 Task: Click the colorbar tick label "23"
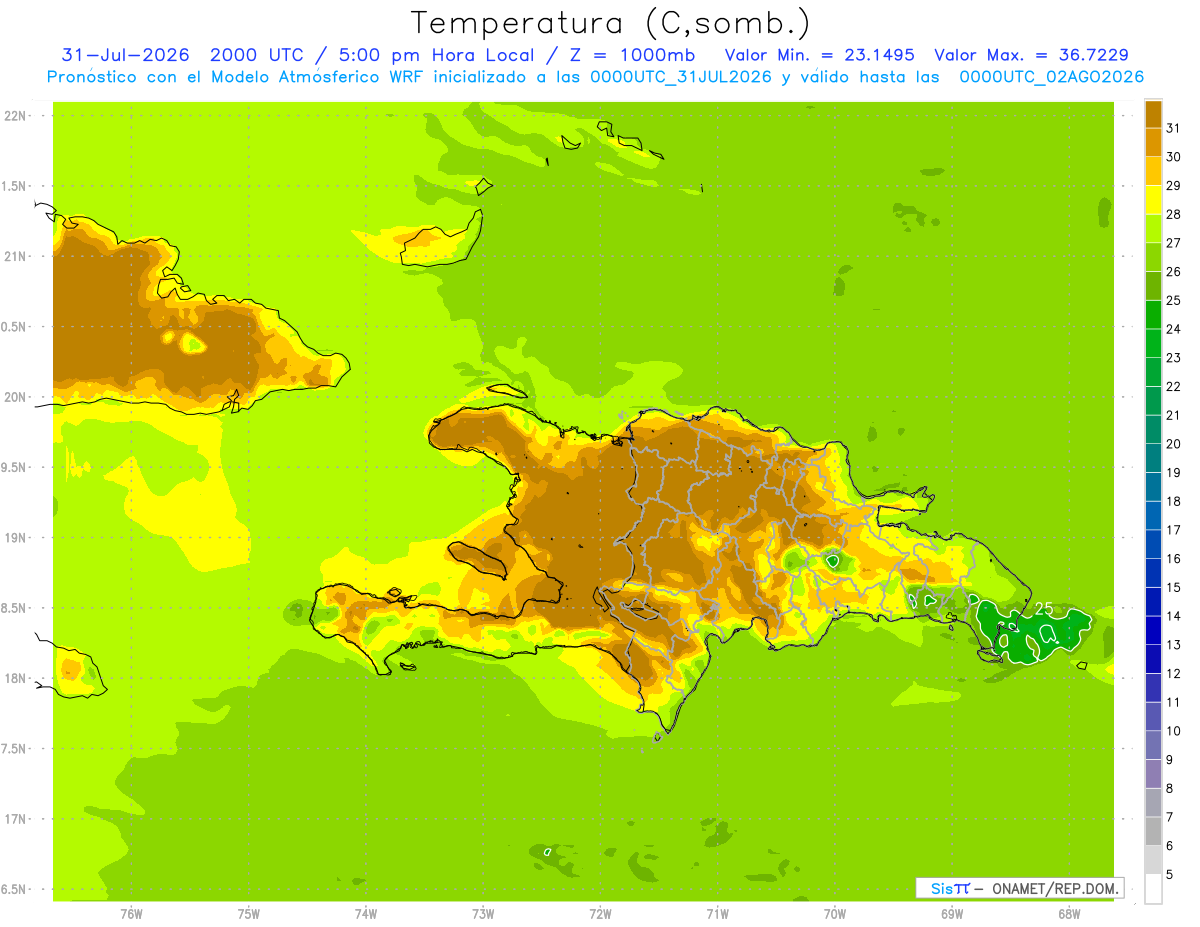(1173, 358)
